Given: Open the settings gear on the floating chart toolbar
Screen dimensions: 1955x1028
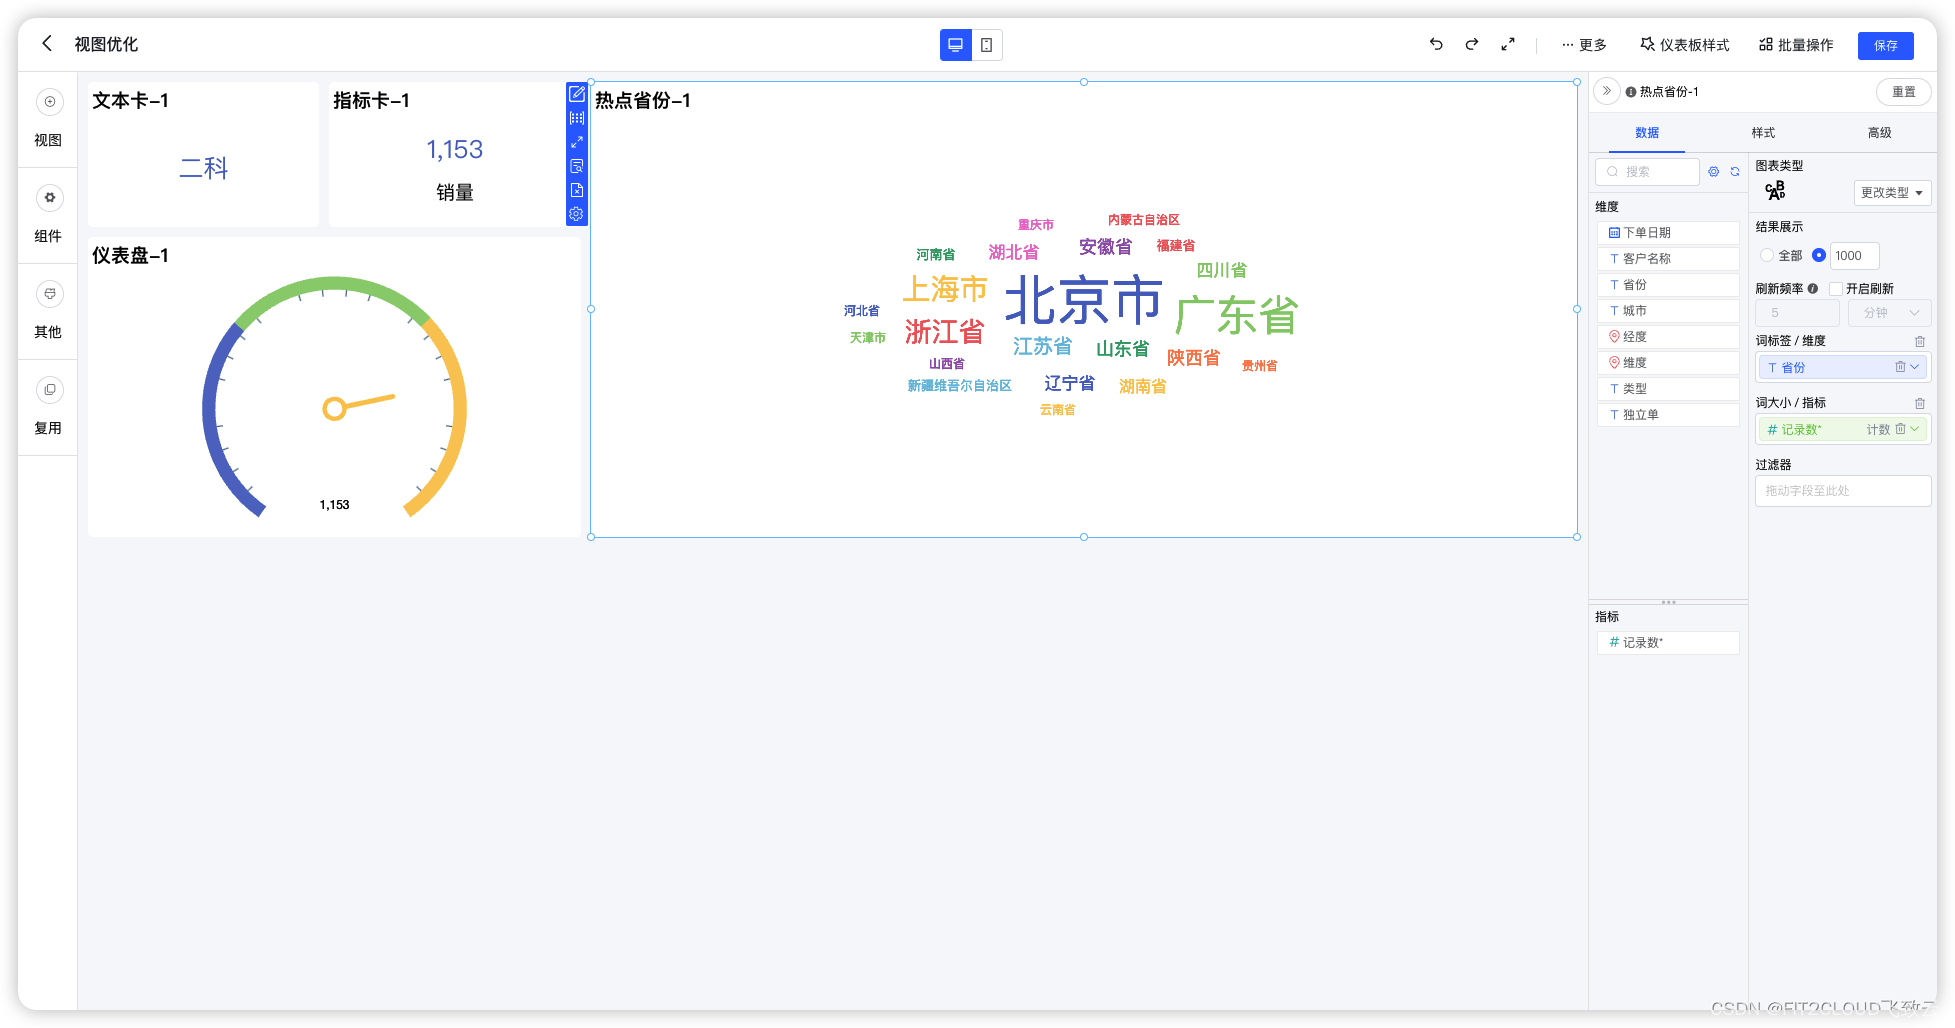Looking at the screenshot, I should coord(577,214).
